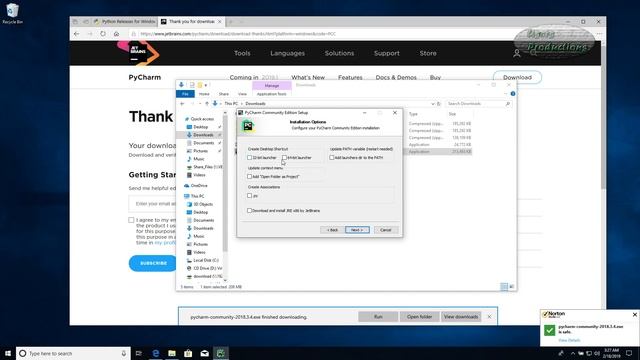This screenshot has width=640, height=360.
Task: Select the Manage contextual tab
Action: click(x=272, y=86)
